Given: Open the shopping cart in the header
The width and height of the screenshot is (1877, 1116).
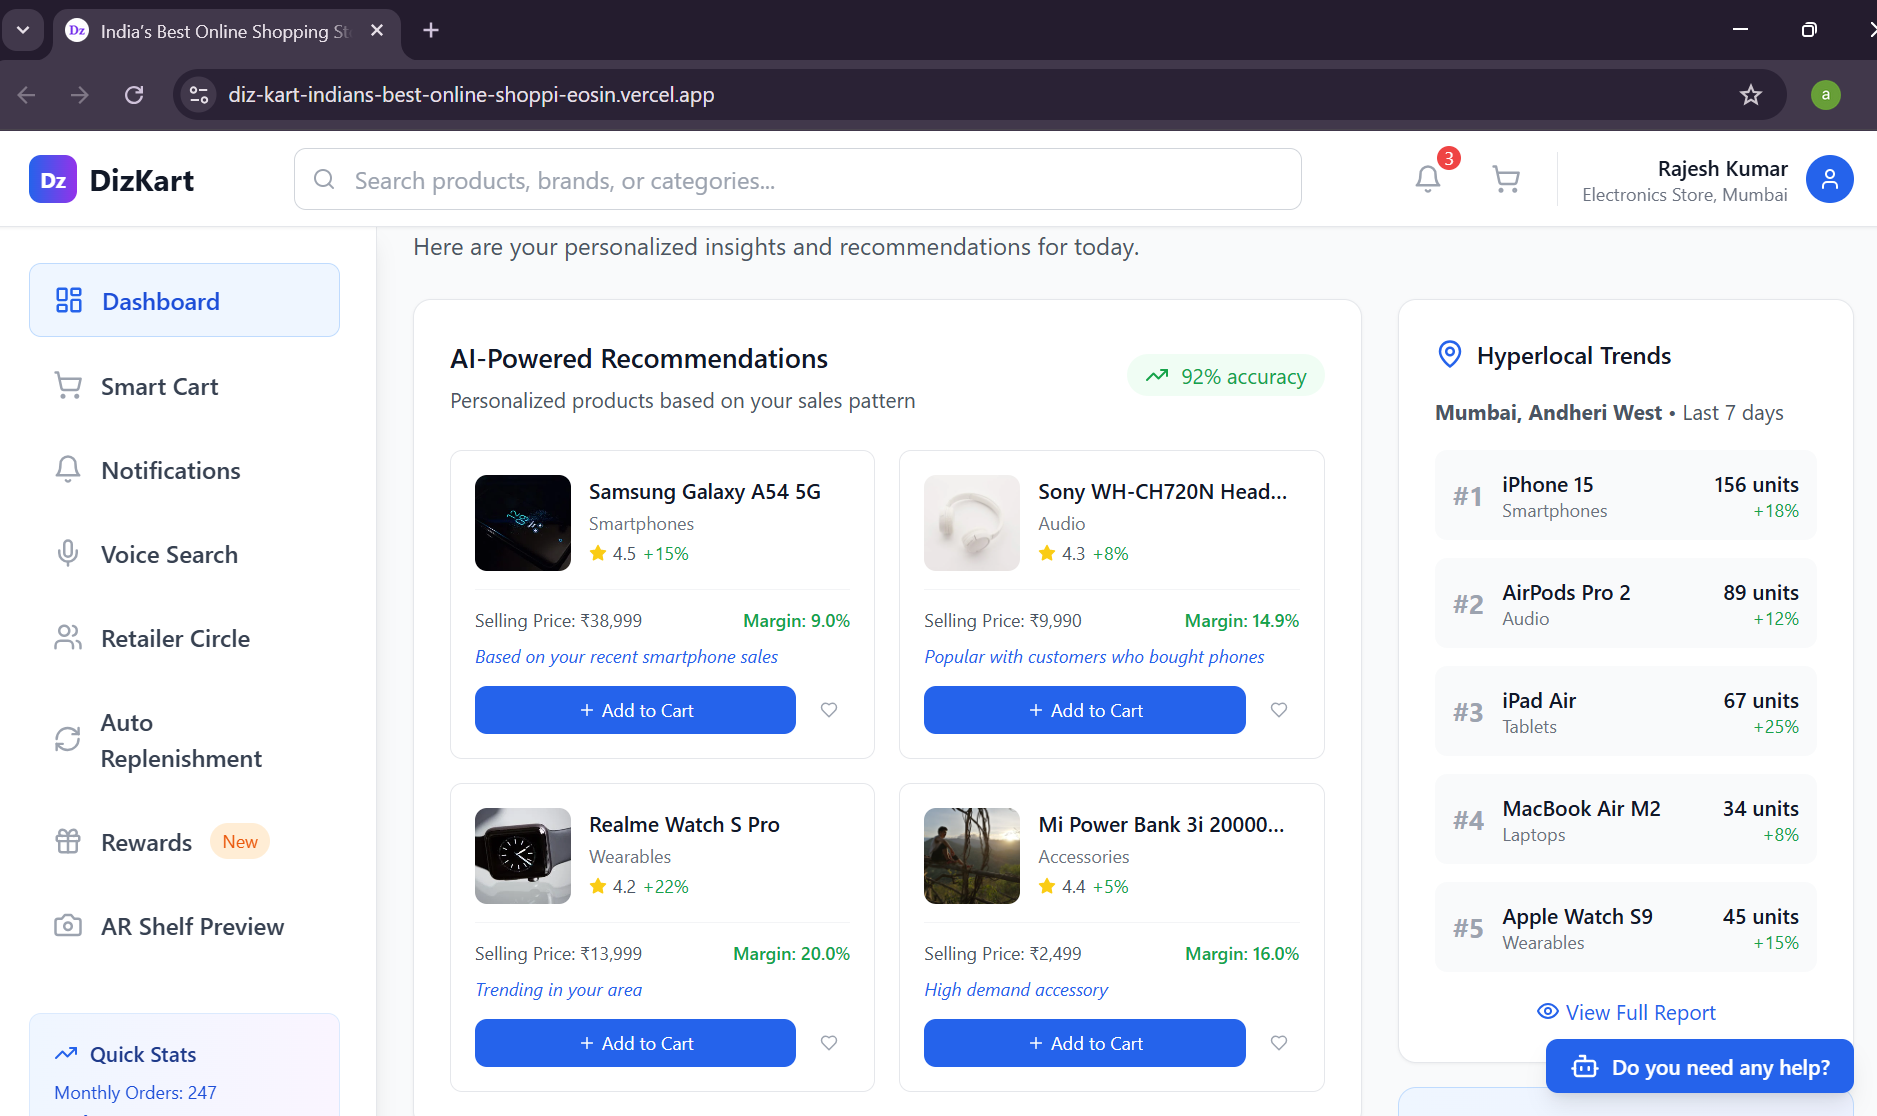Looking at the screenshot, I should (1507, 179).
